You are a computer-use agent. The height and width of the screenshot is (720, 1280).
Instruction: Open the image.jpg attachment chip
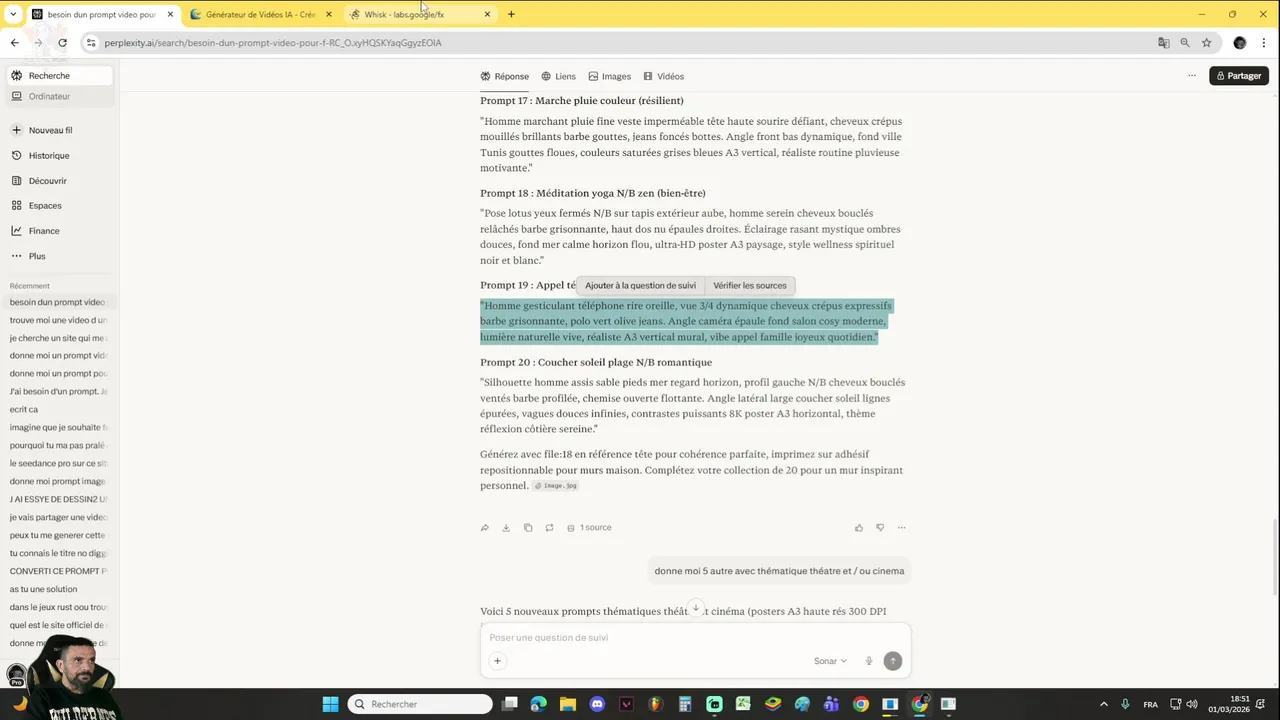[x=556, y=486]
